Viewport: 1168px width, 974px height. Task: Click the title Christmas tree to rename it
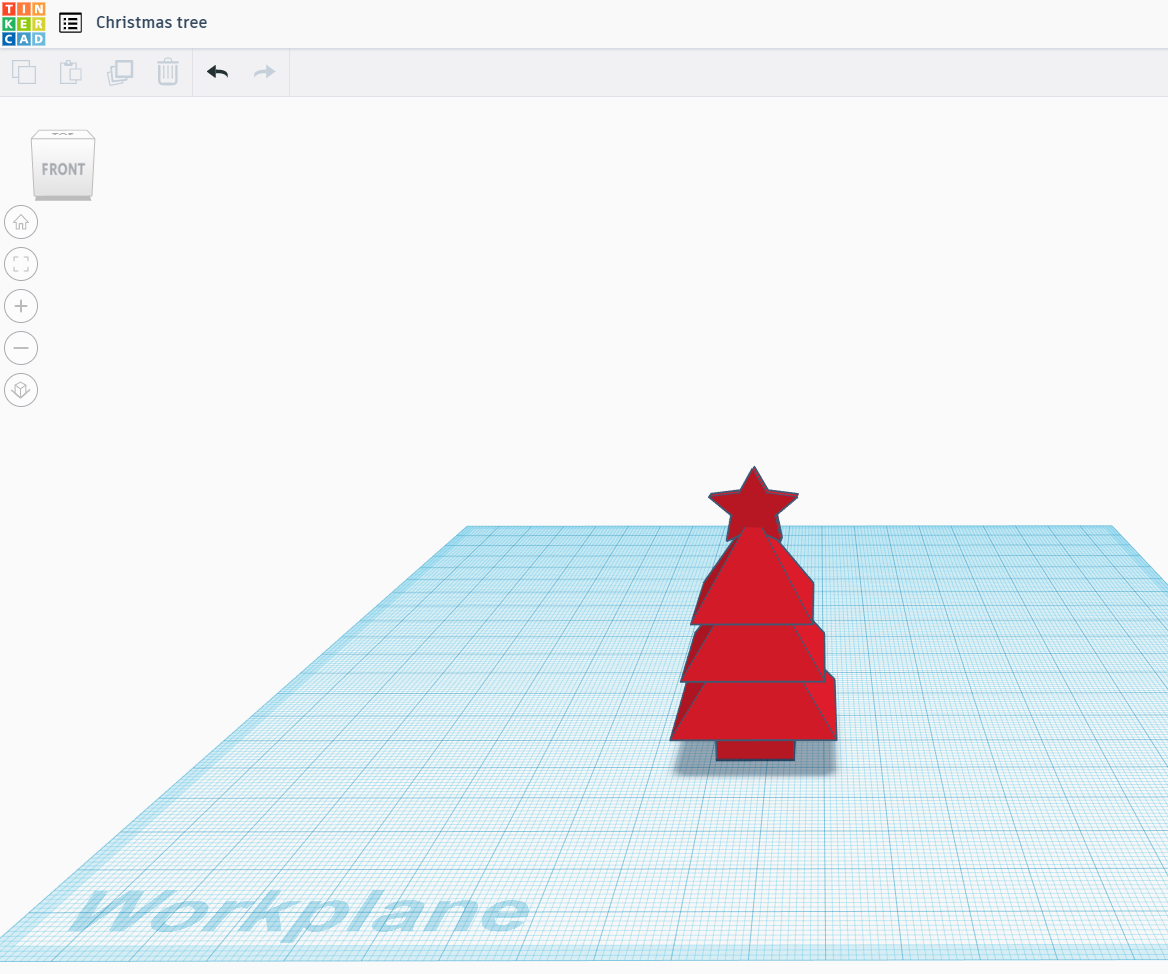coord(151,22)
